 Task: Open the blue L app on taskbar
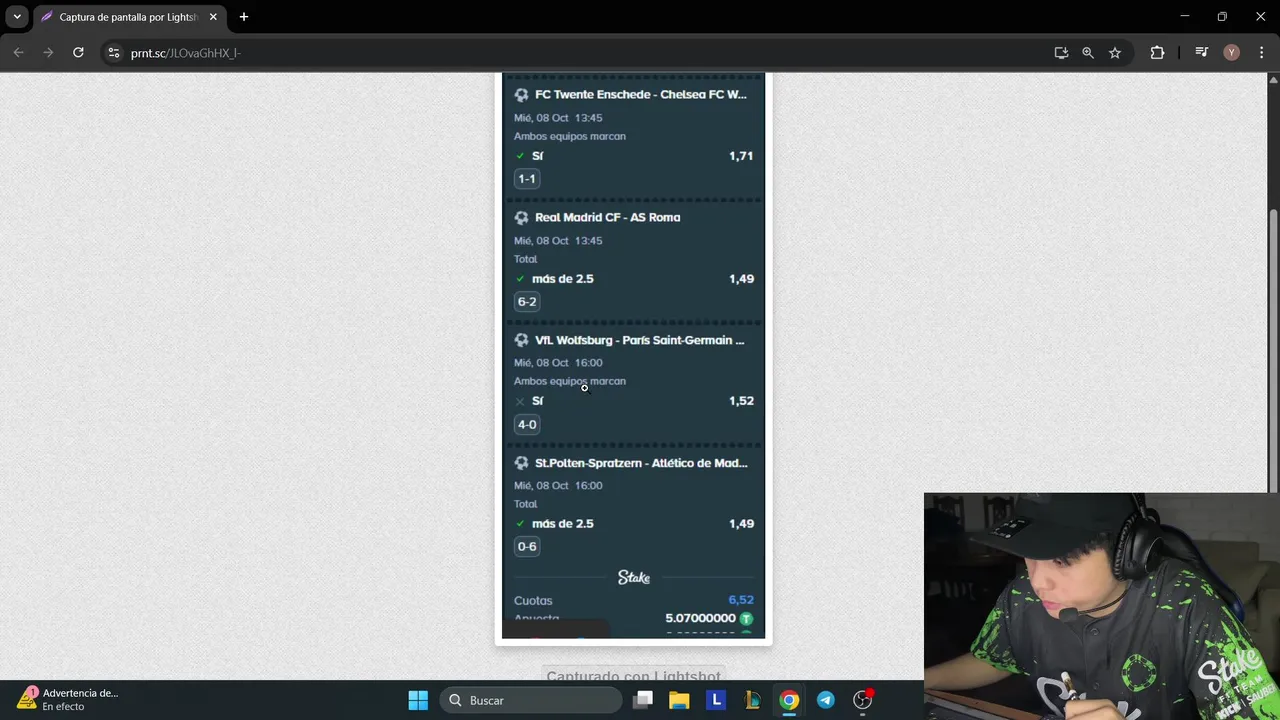coord(716,700)
